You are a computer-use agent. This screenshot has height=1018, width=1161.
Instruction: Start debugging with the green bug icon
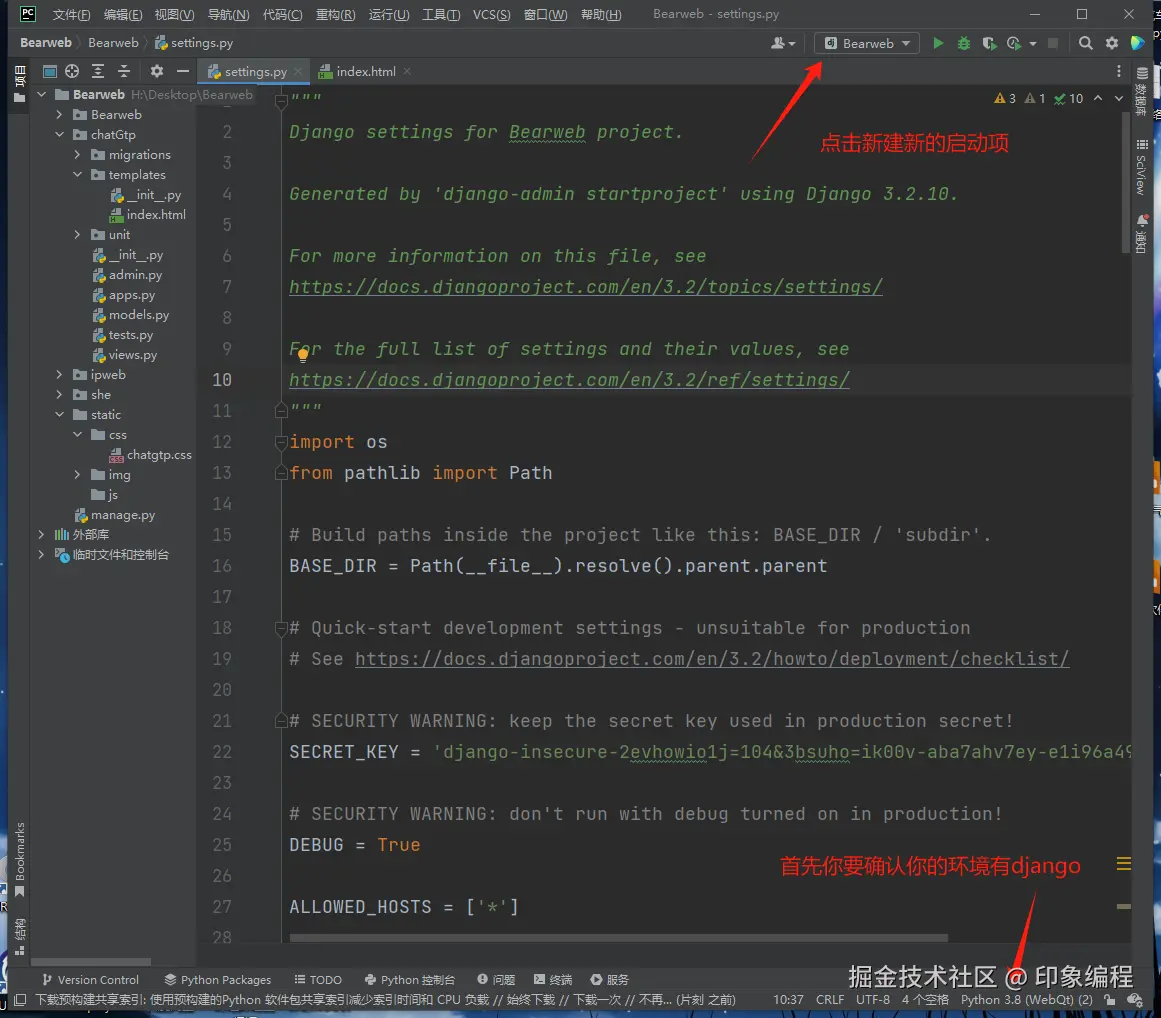click(963, 43)
